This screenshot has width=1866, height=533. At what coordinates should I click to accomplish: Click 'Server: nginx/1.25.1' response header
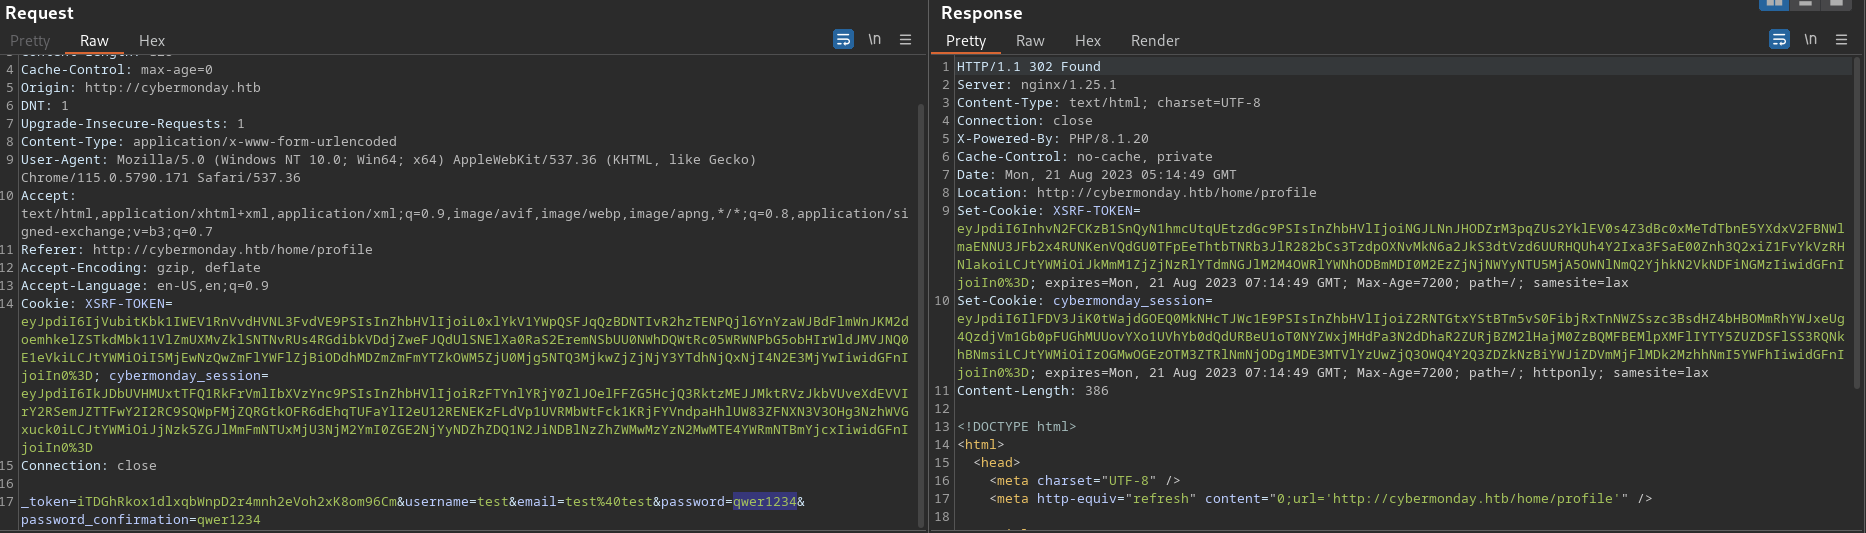(1037, 85)
